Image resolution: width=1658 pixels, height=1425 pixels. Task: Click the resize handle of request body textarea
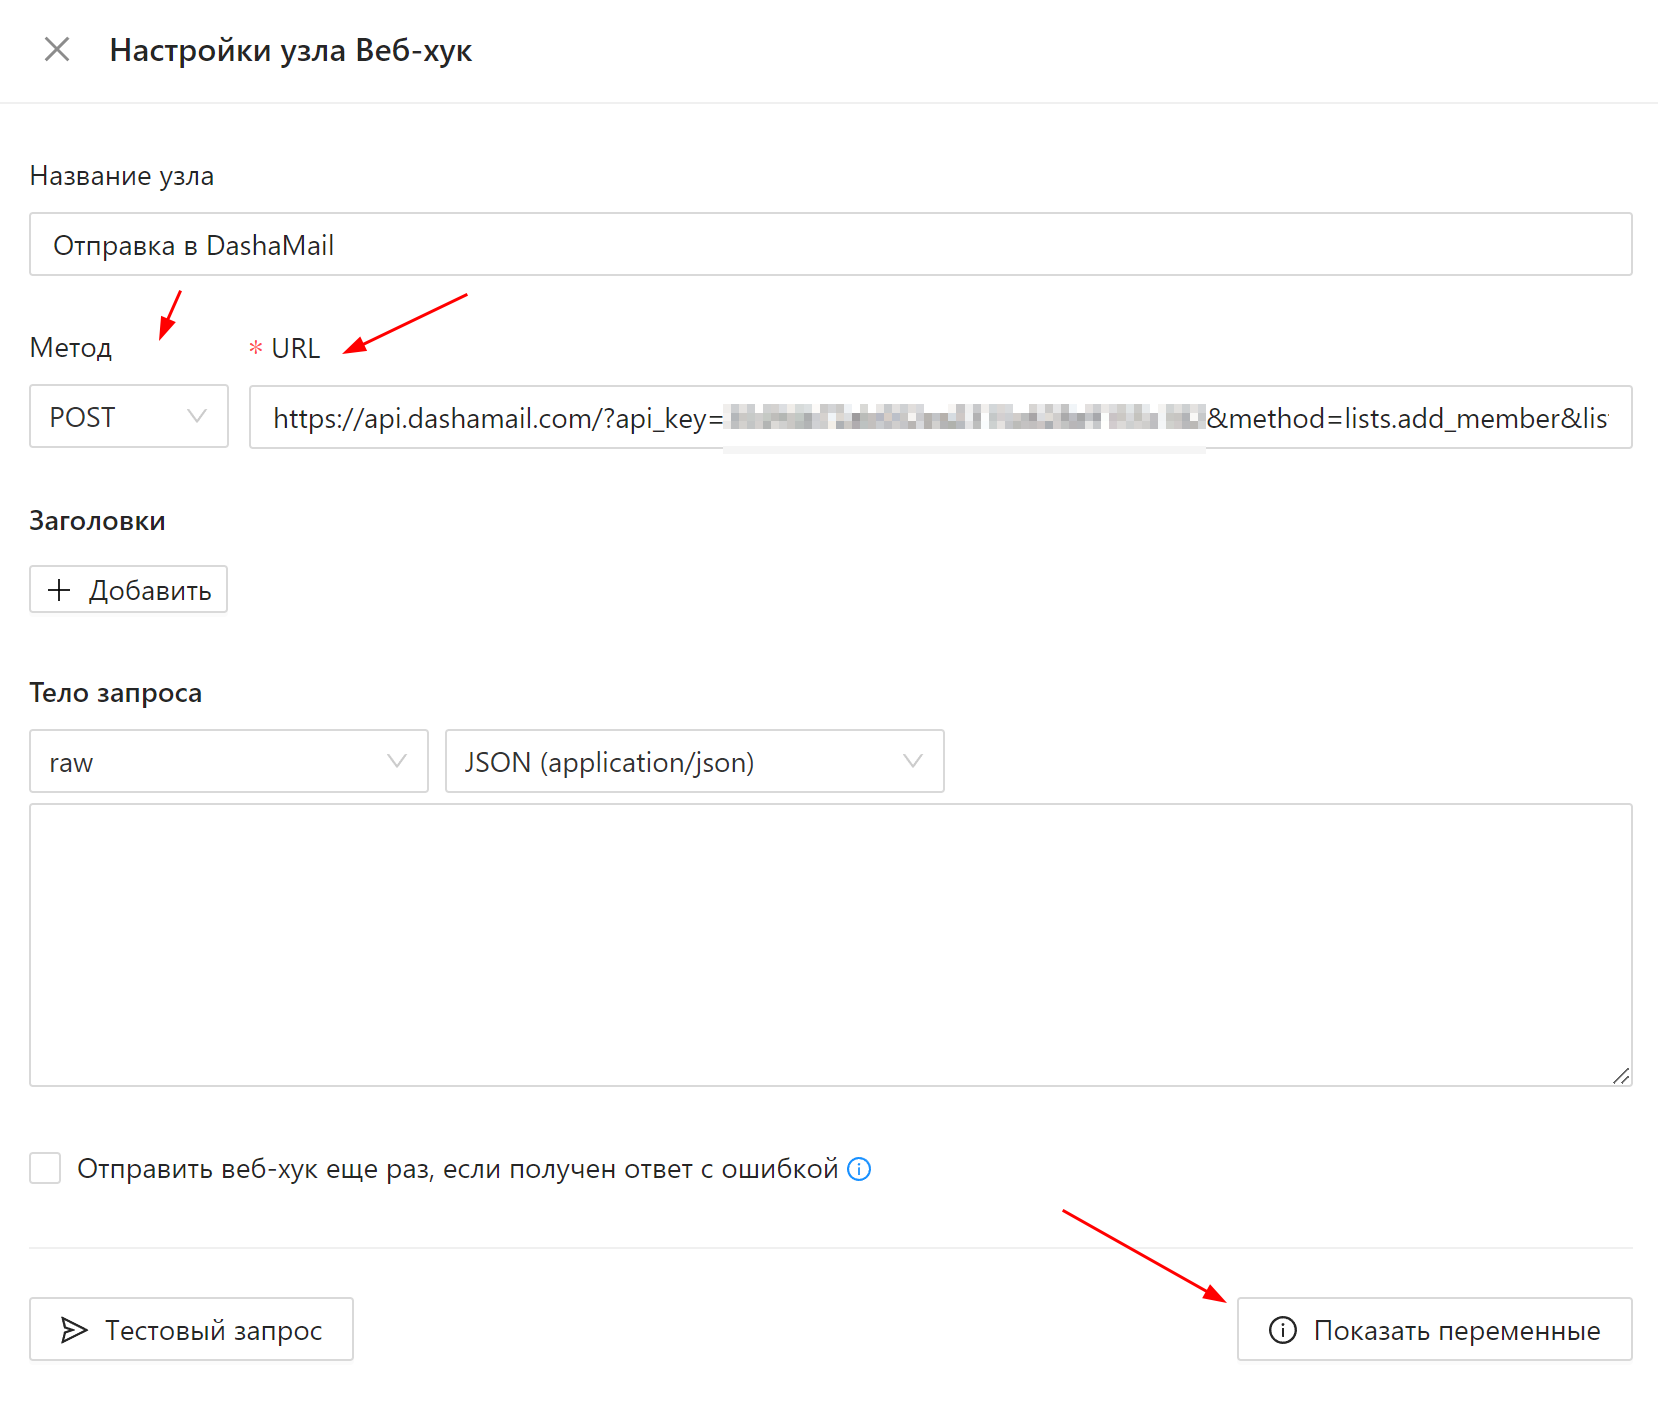point(1620,1075)
